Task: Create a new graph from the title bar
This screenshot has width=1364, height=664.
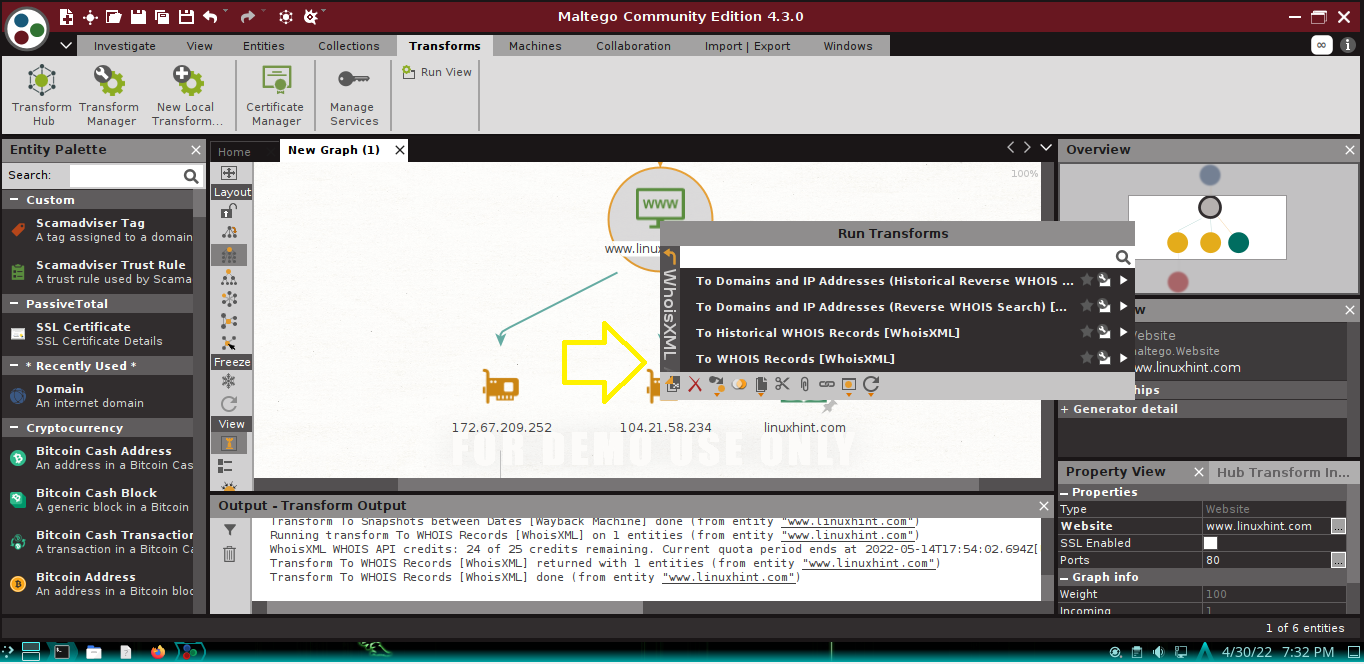Action: [x=67, y=16]
